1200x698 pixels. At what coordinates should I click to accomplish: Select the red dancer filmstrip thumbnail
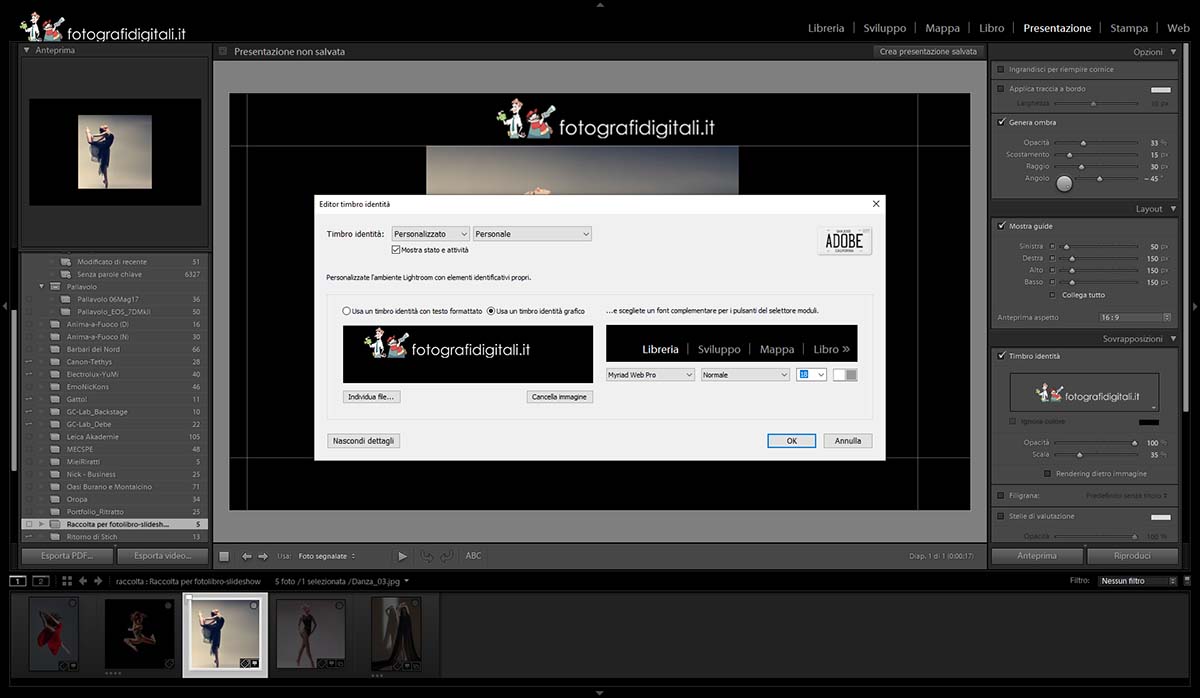pyautogui.click(x=53, y=633)
